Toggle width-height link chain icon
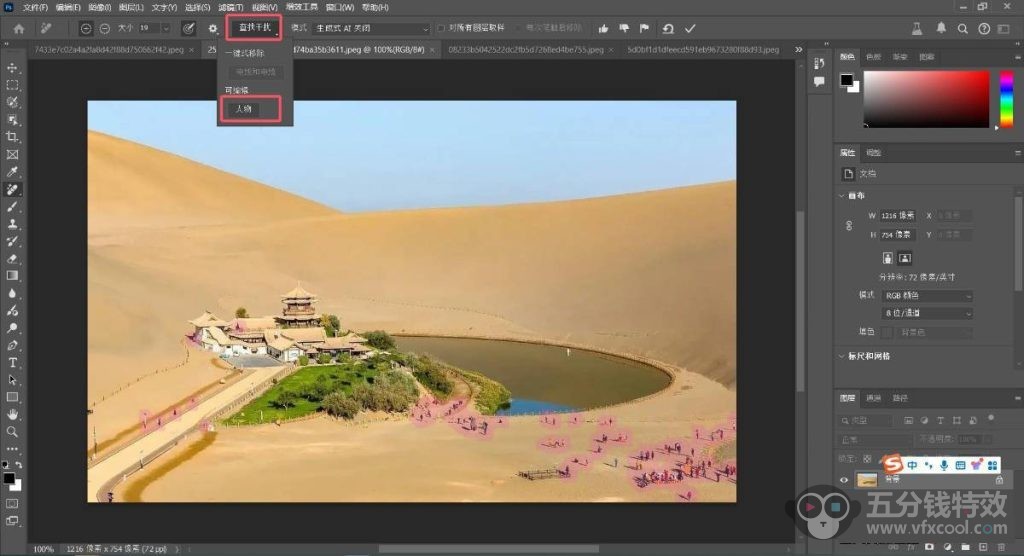The width and height of the screenshot is (1024, 556). coord(849,225)
